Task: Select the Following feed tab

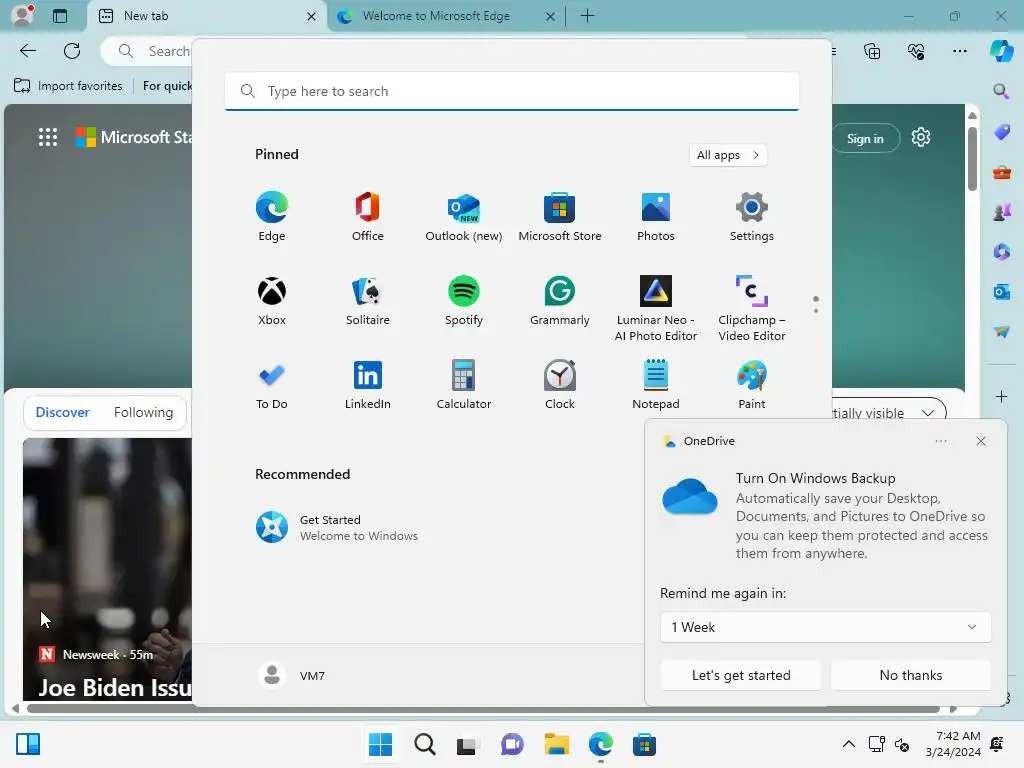Action: point(143,412)
